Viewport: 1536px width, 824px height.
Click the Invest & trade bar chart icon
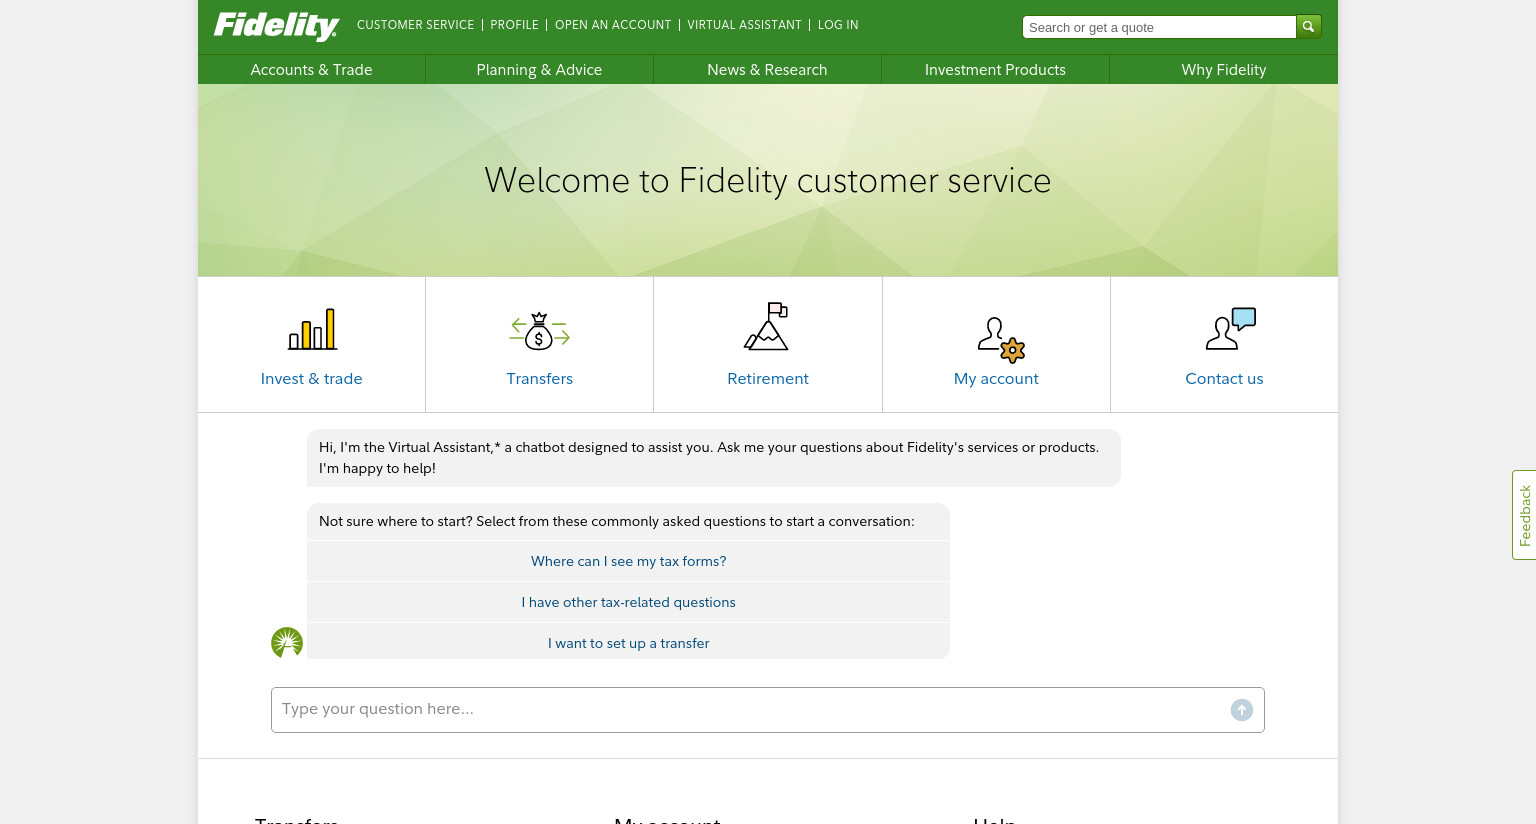313,329
